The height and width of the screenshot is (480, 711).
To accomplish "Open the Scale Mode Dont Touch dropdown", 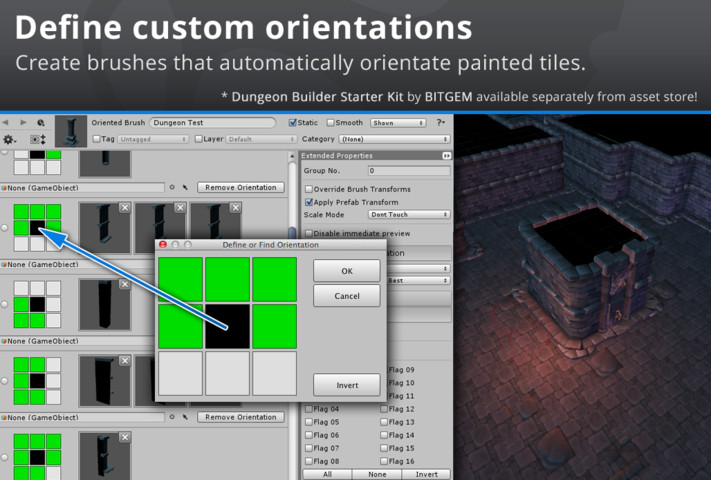I will click(x=409, y=214).
